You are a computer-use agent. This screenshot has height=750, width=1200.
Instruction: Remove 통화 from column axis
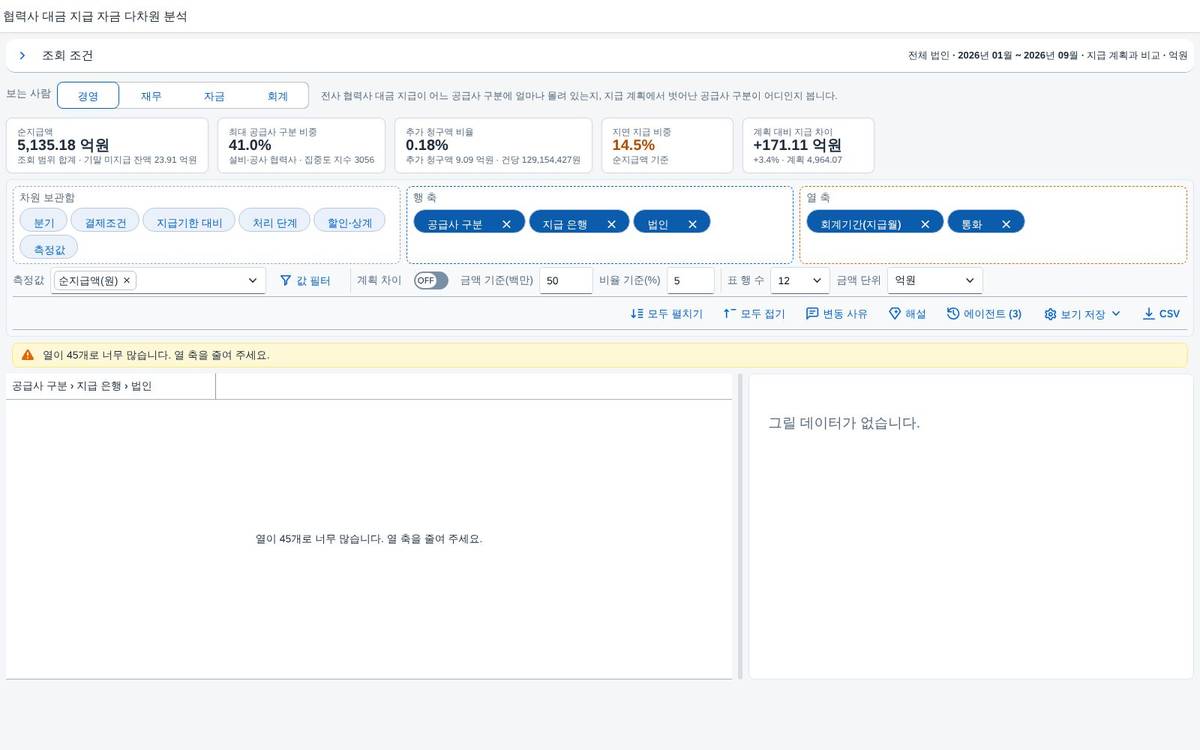coord(1006,225)
